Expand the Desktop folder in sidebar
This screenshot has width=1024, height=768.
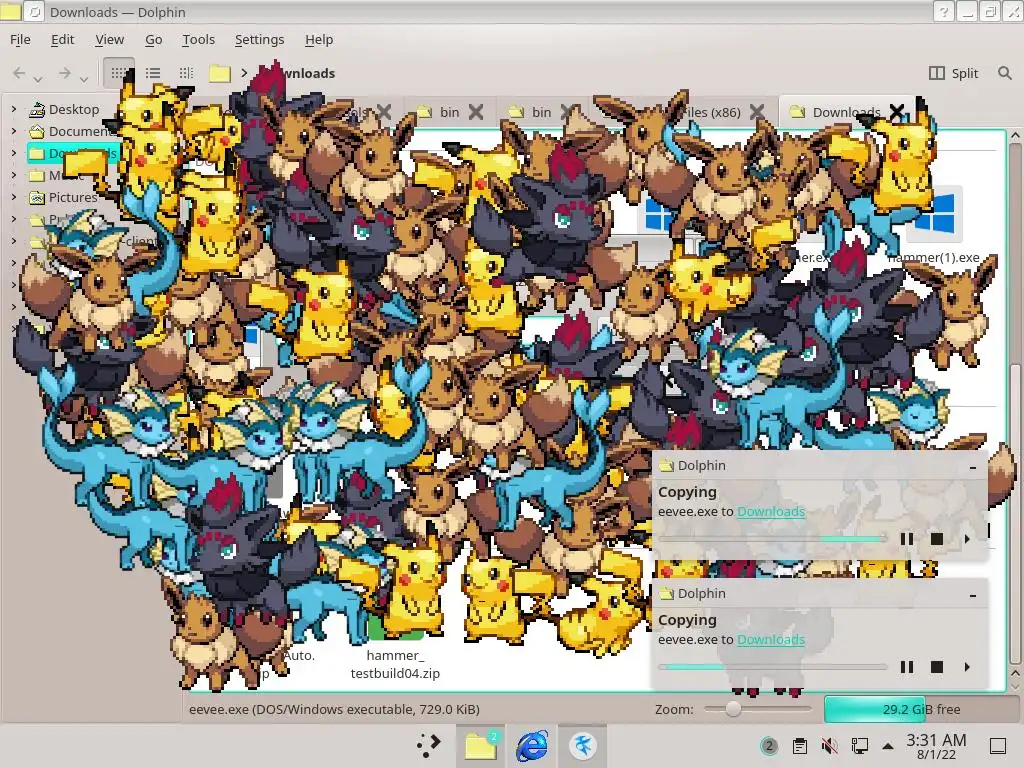click(x=14, y=109)
